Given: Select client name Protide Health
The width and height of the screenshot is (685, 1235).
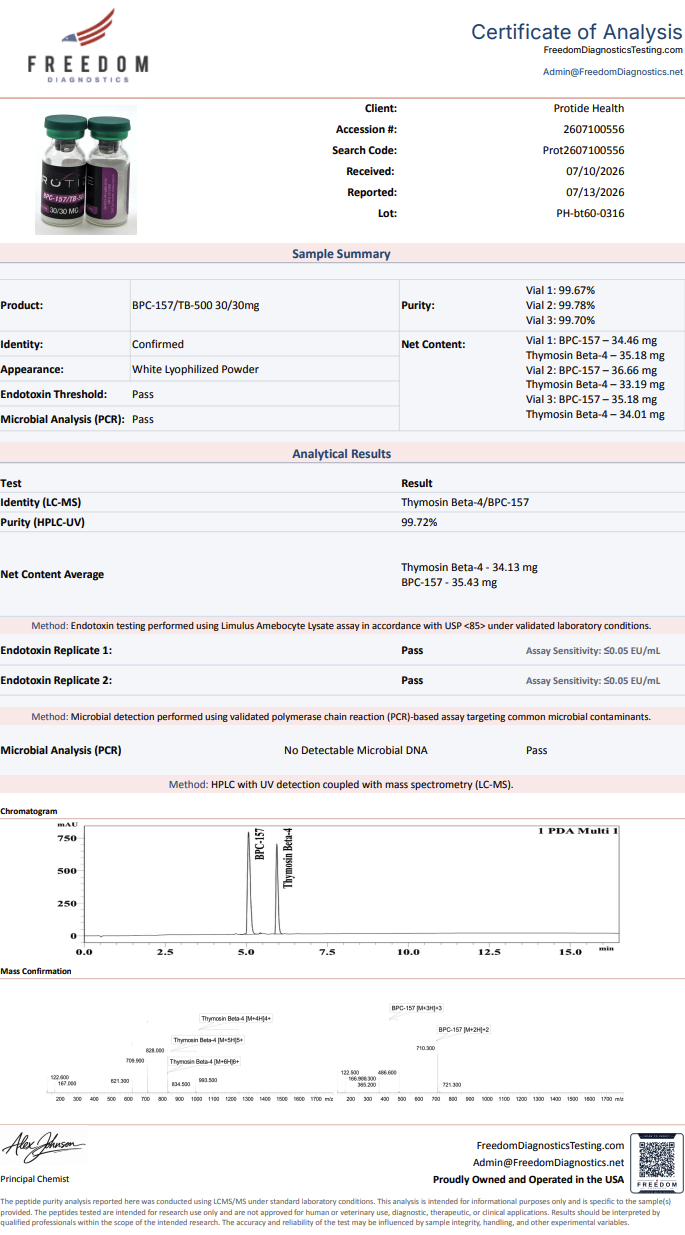Looking at the screenshot, I should [x=589, y=108].
